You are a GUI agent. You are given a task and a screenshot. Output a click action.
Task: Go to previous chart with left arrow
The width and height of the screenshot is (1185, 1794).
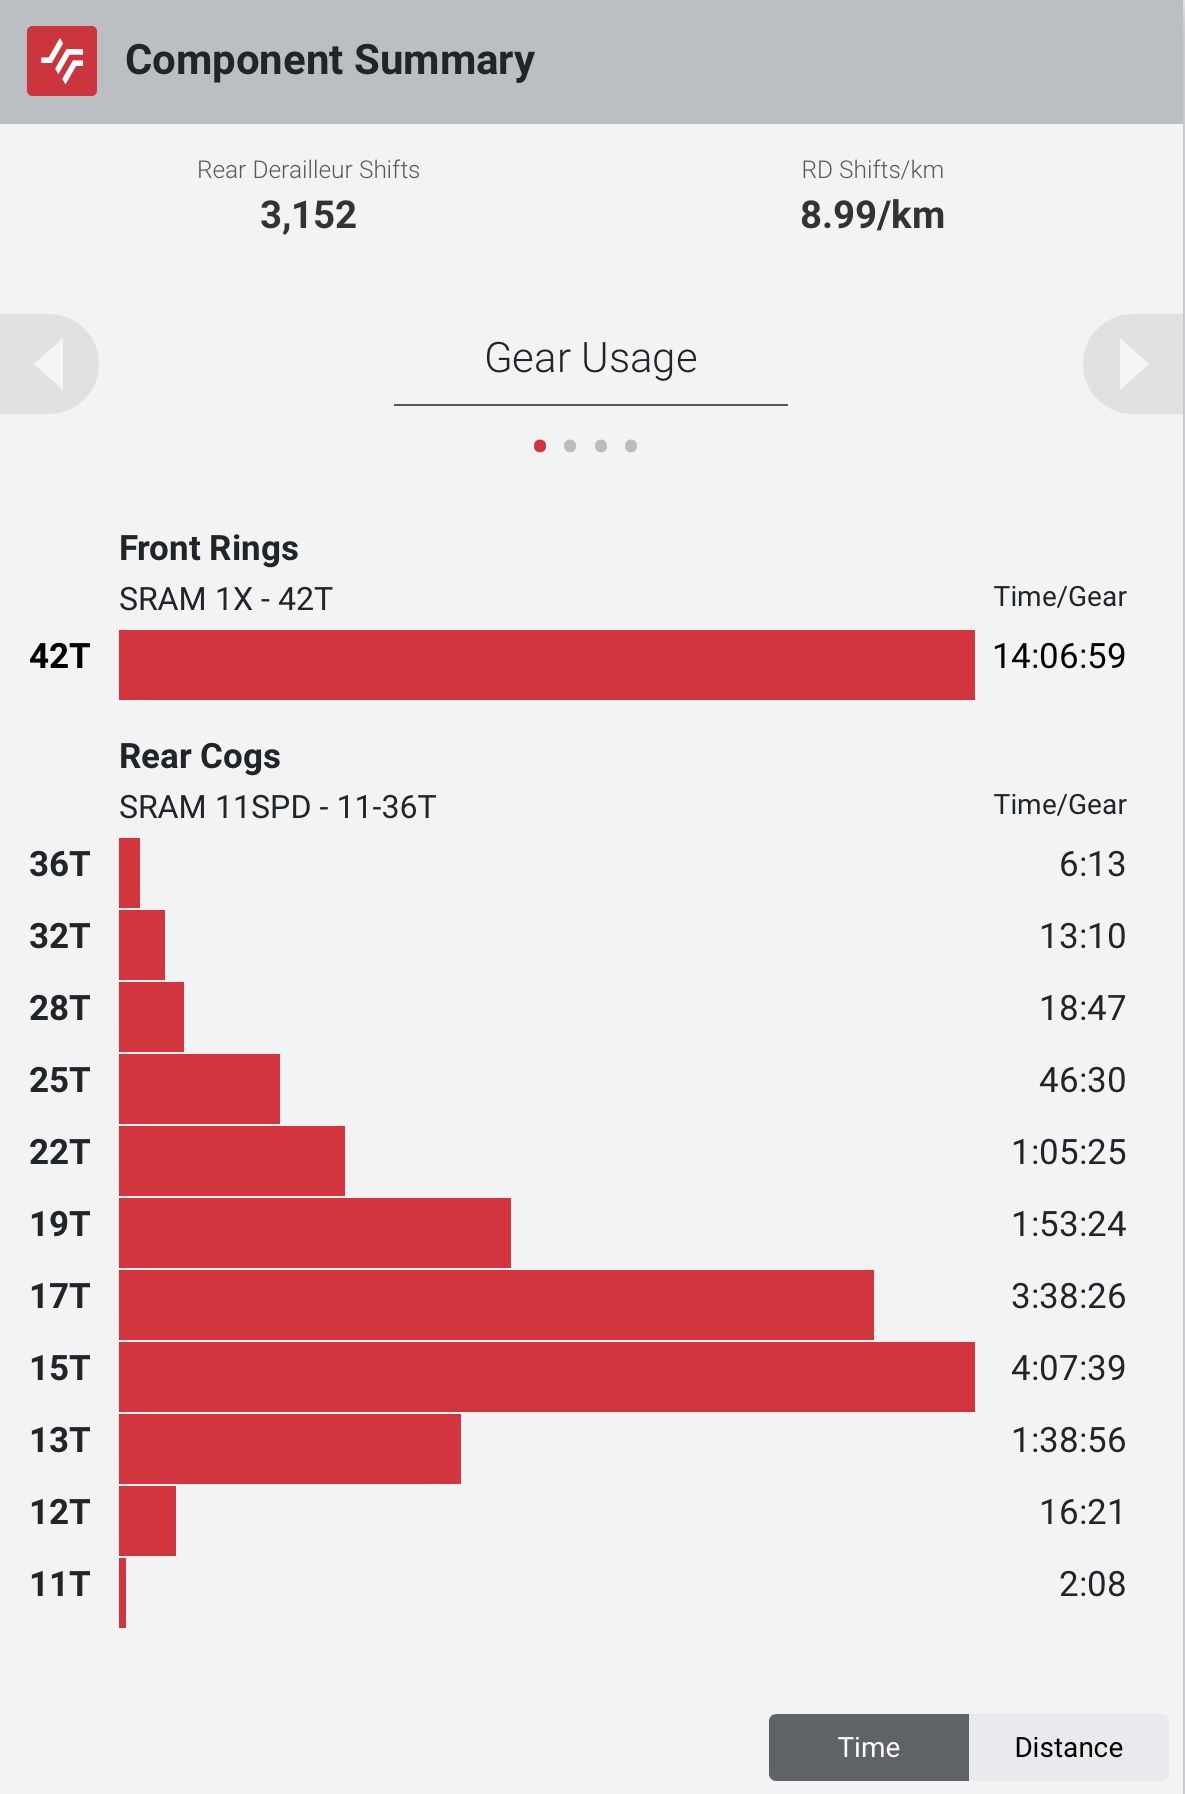48,364
